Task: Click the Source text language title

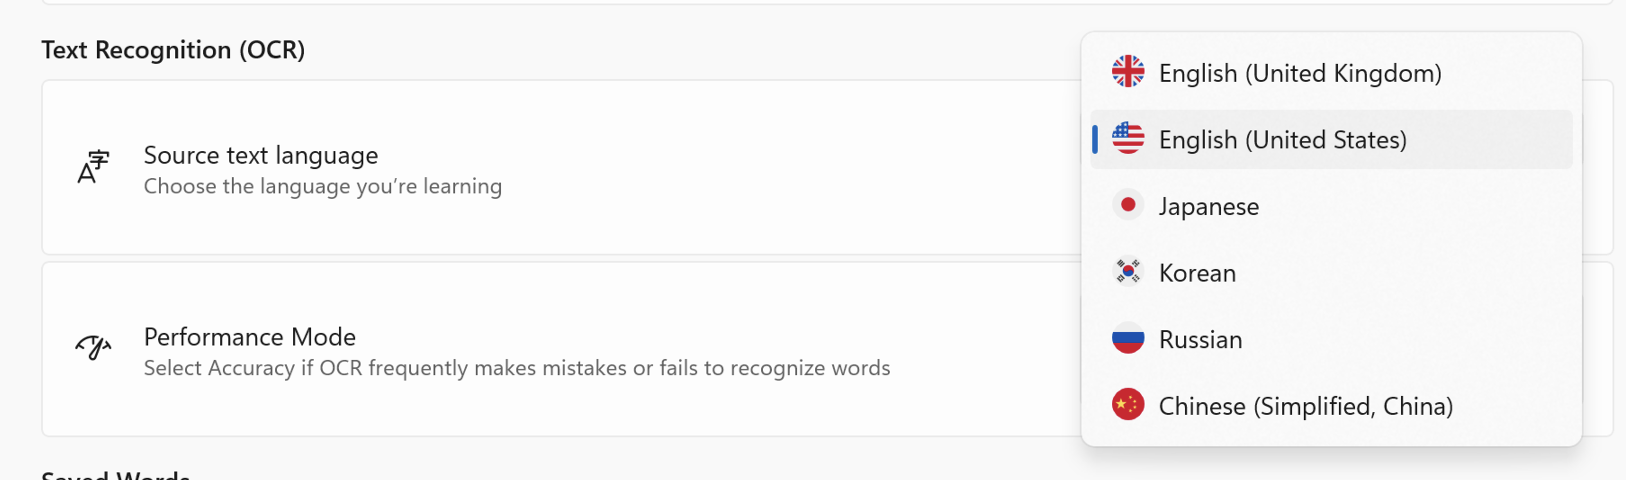Action: coord(261,155)
